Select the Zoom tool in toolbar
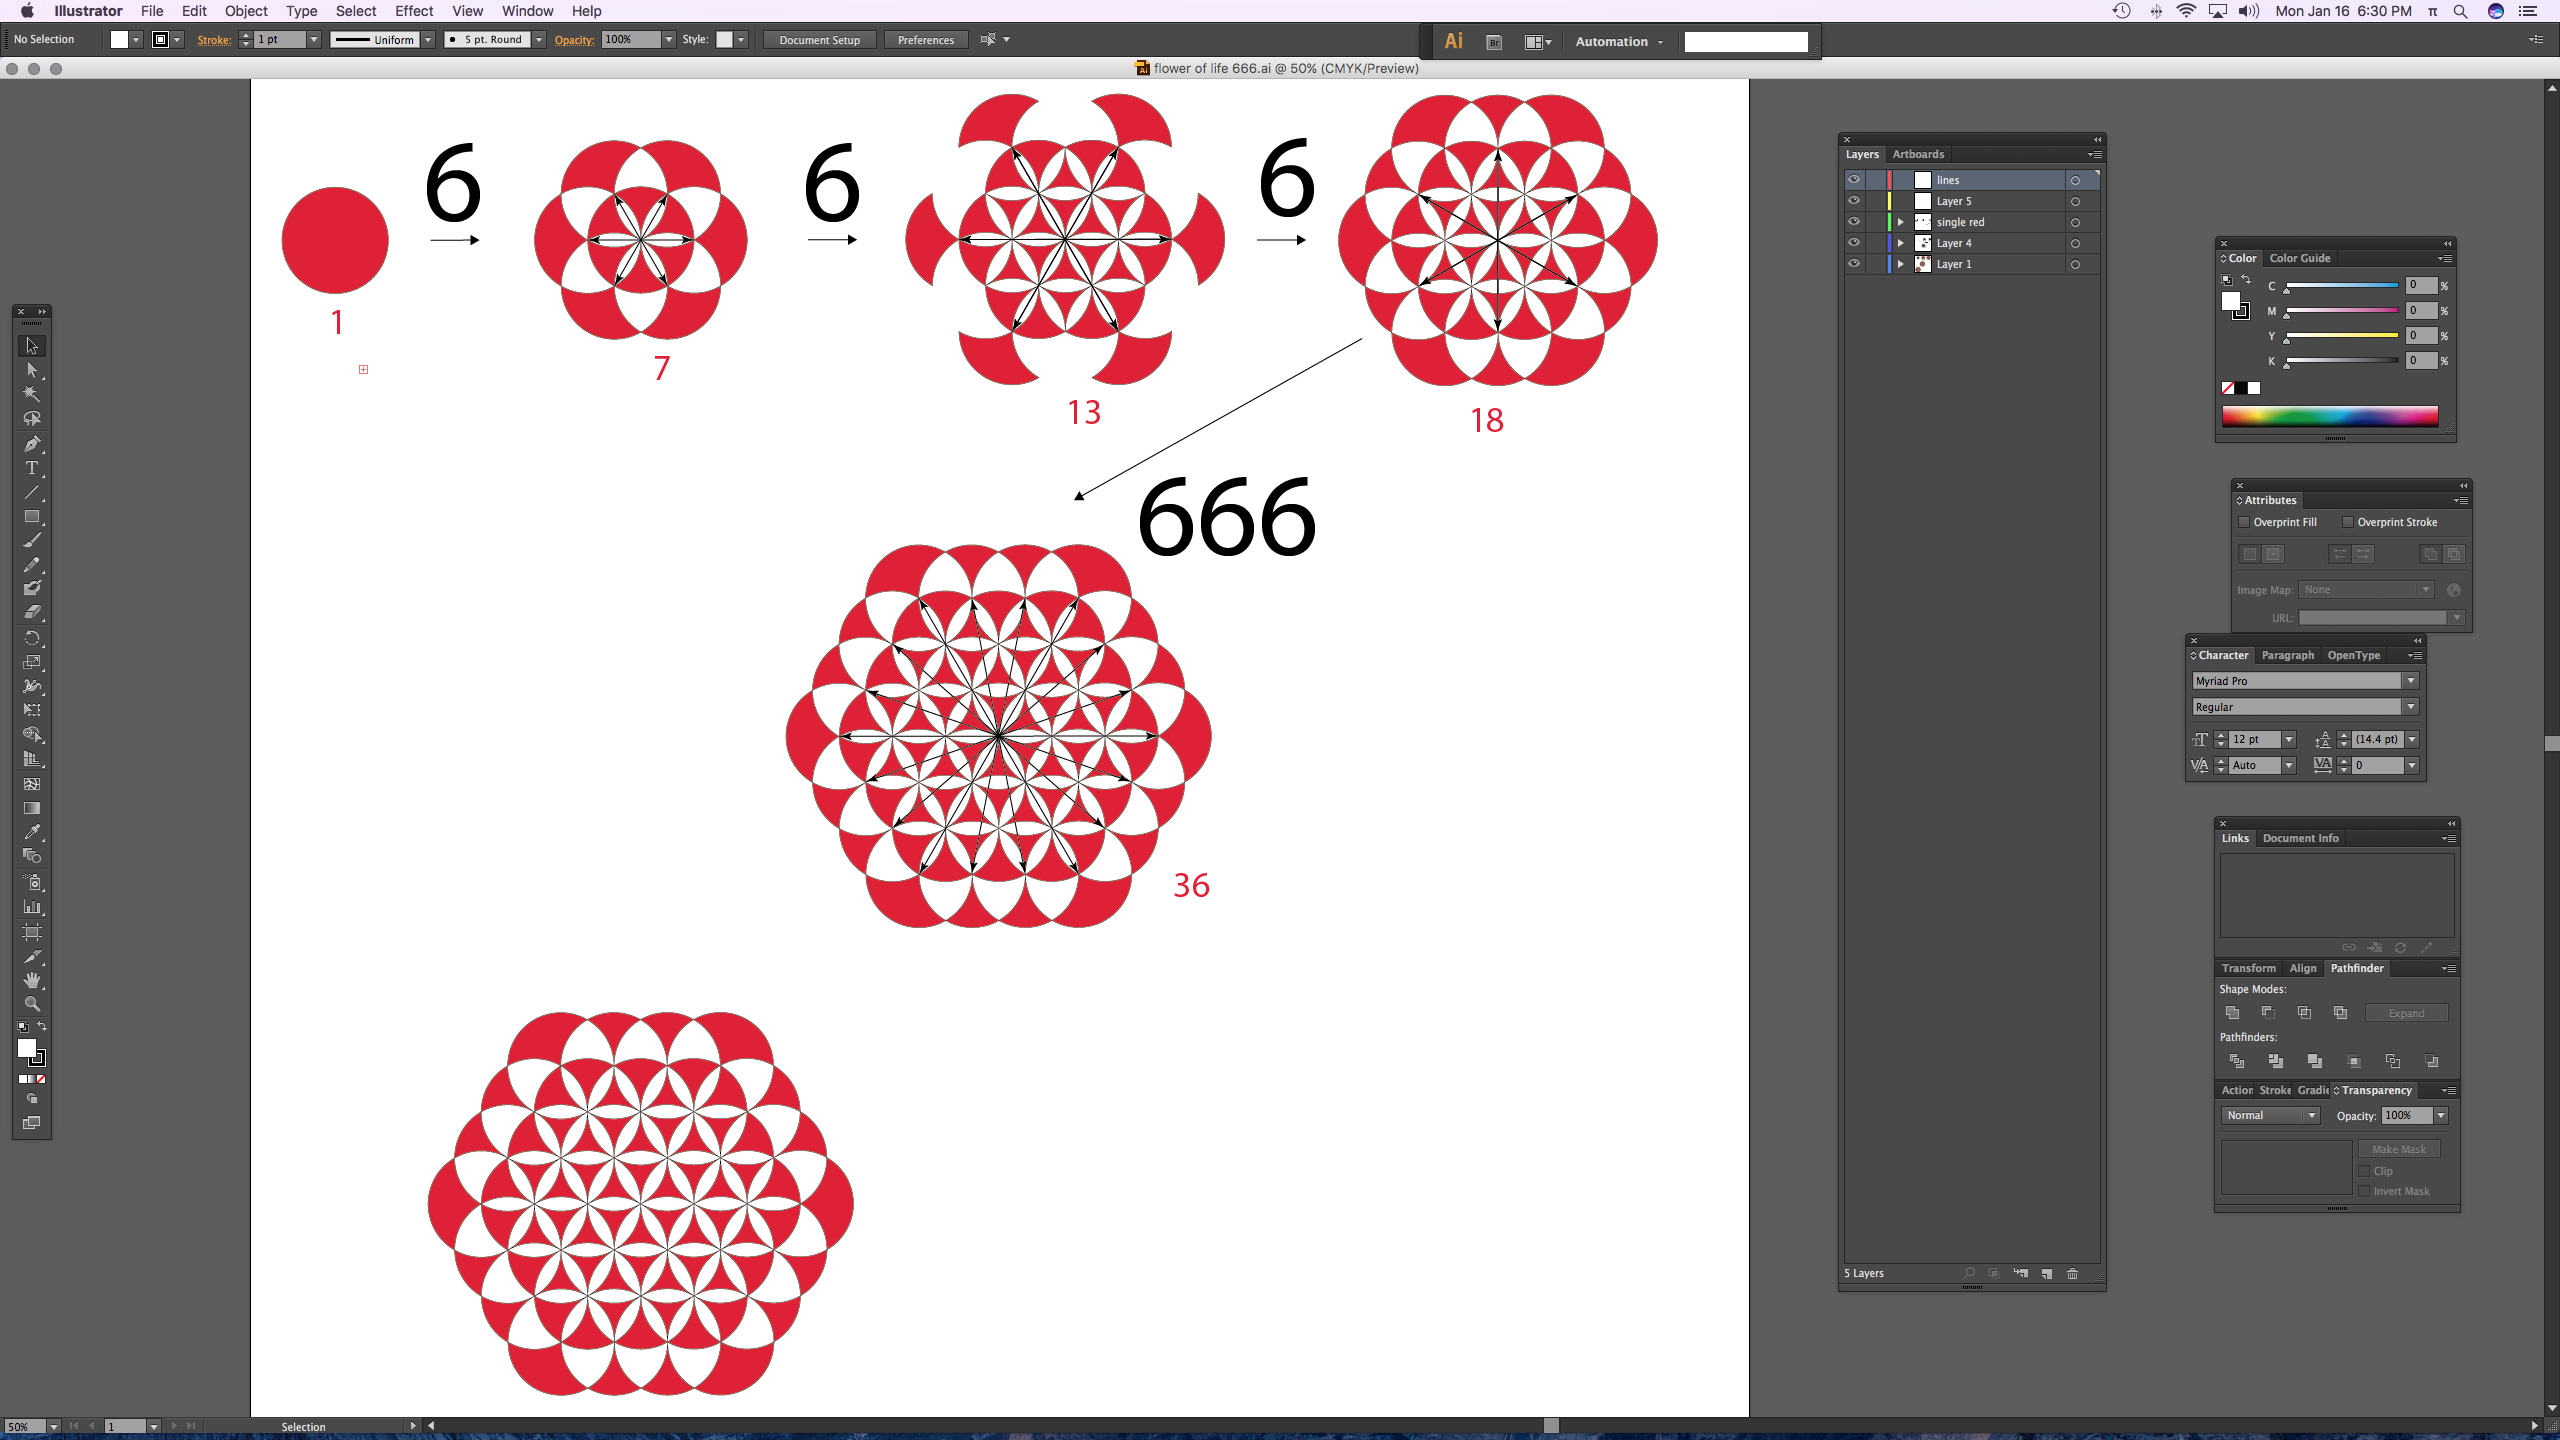This screenshot has height=1440, width=2560. pos(32,1004)
